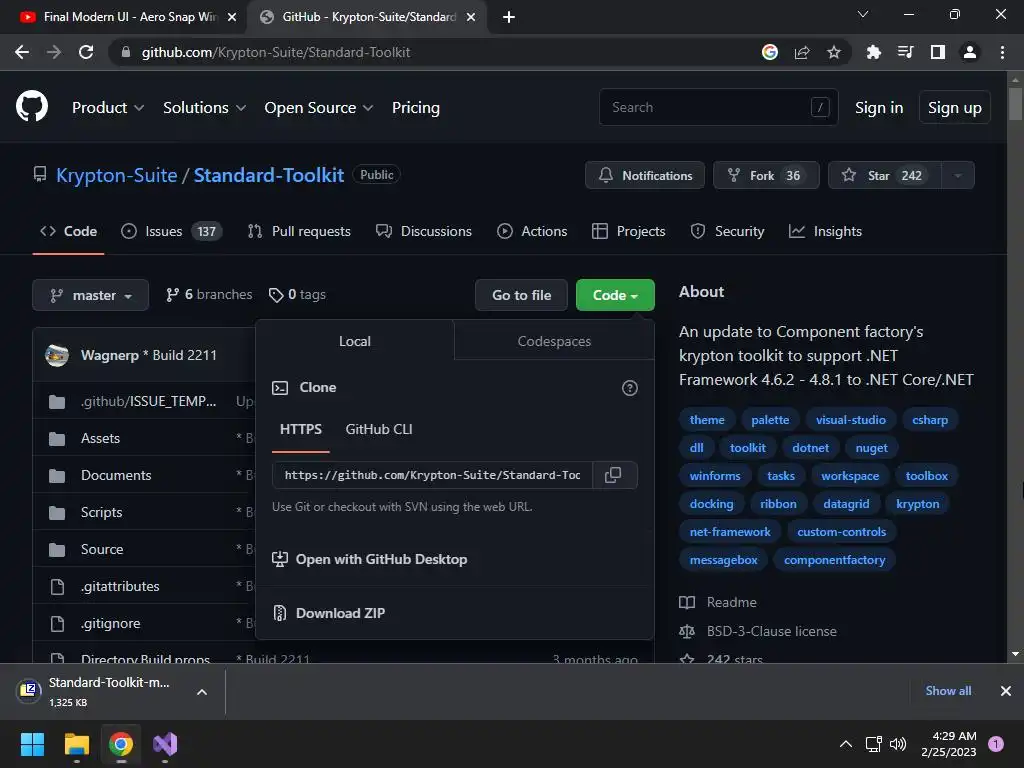The width and height of the screenshot is (1024, 768).
Task: Expand the Solutions menu
Action: click(x=204, y=108)
